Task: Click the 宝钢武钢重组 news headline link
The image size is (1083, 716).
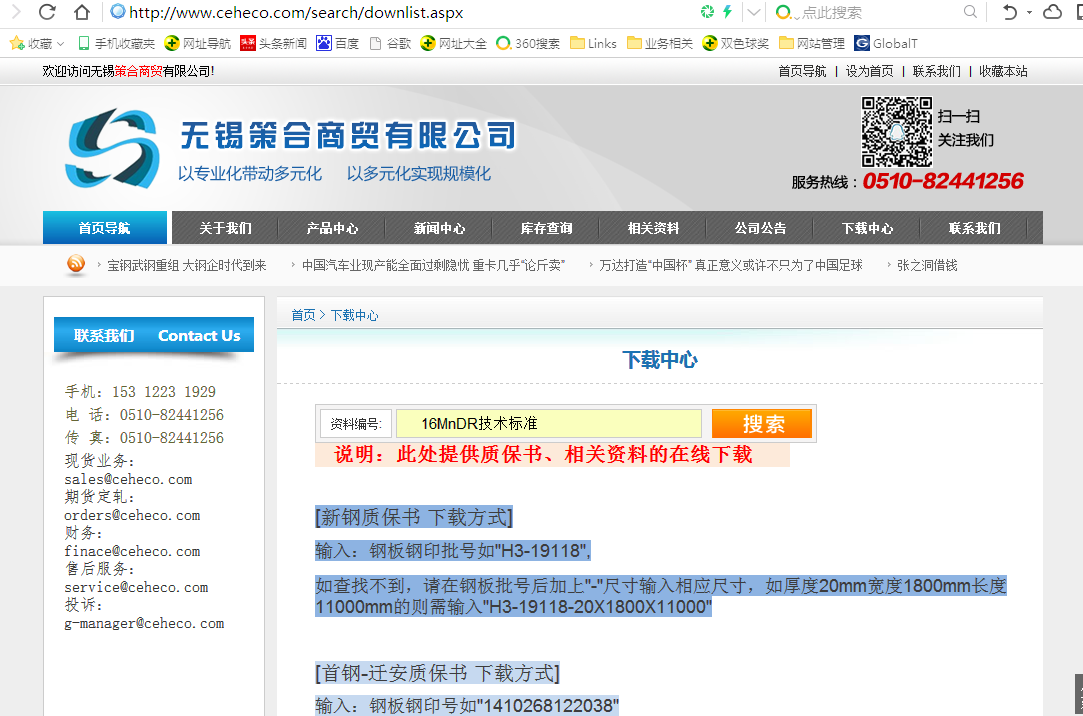Action: coord(186,265)
